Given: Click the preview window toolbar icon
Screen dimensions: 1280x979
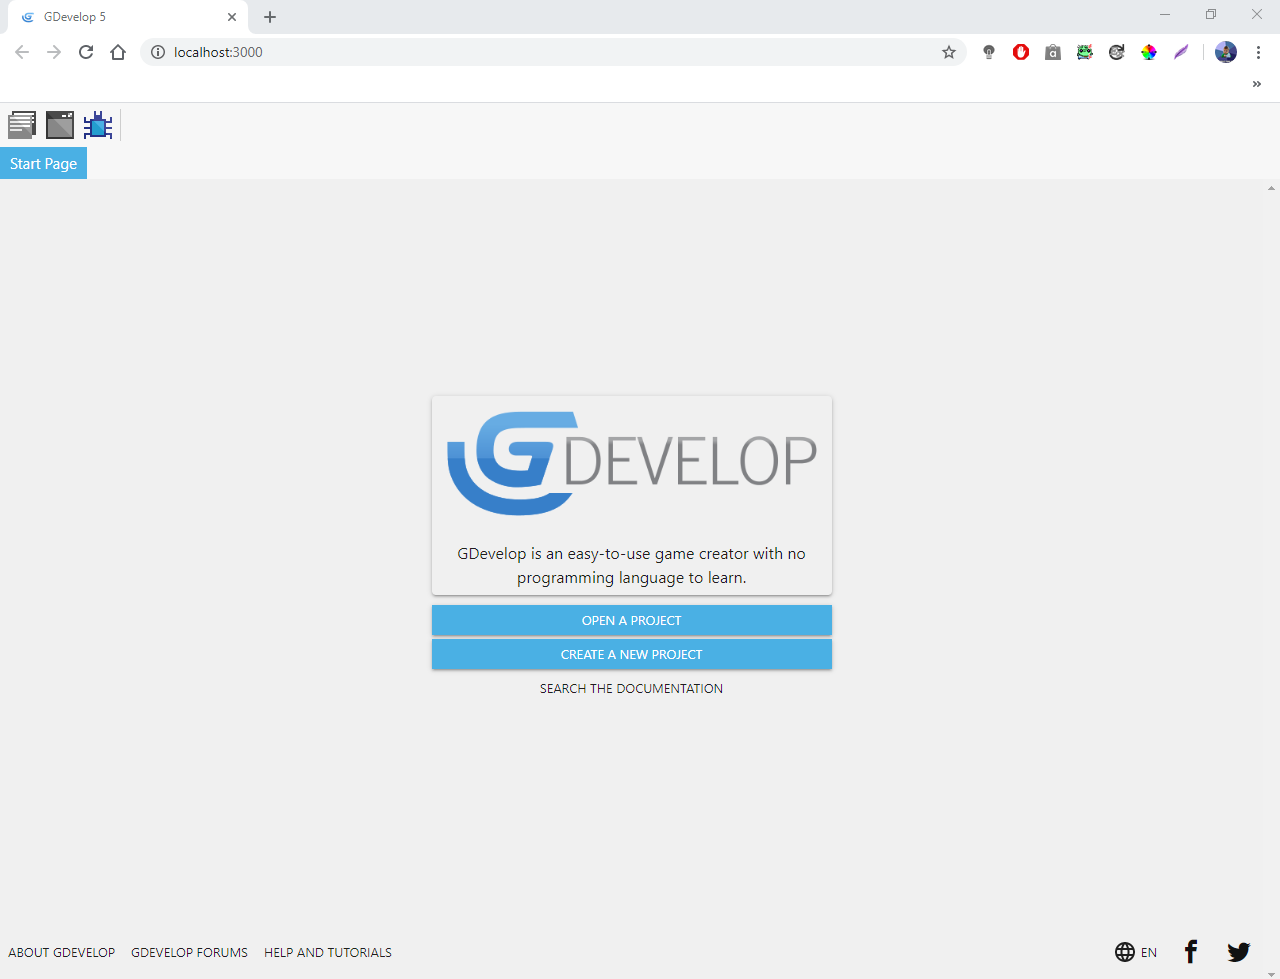Looking at the screenshot, I should pos(60,125).
